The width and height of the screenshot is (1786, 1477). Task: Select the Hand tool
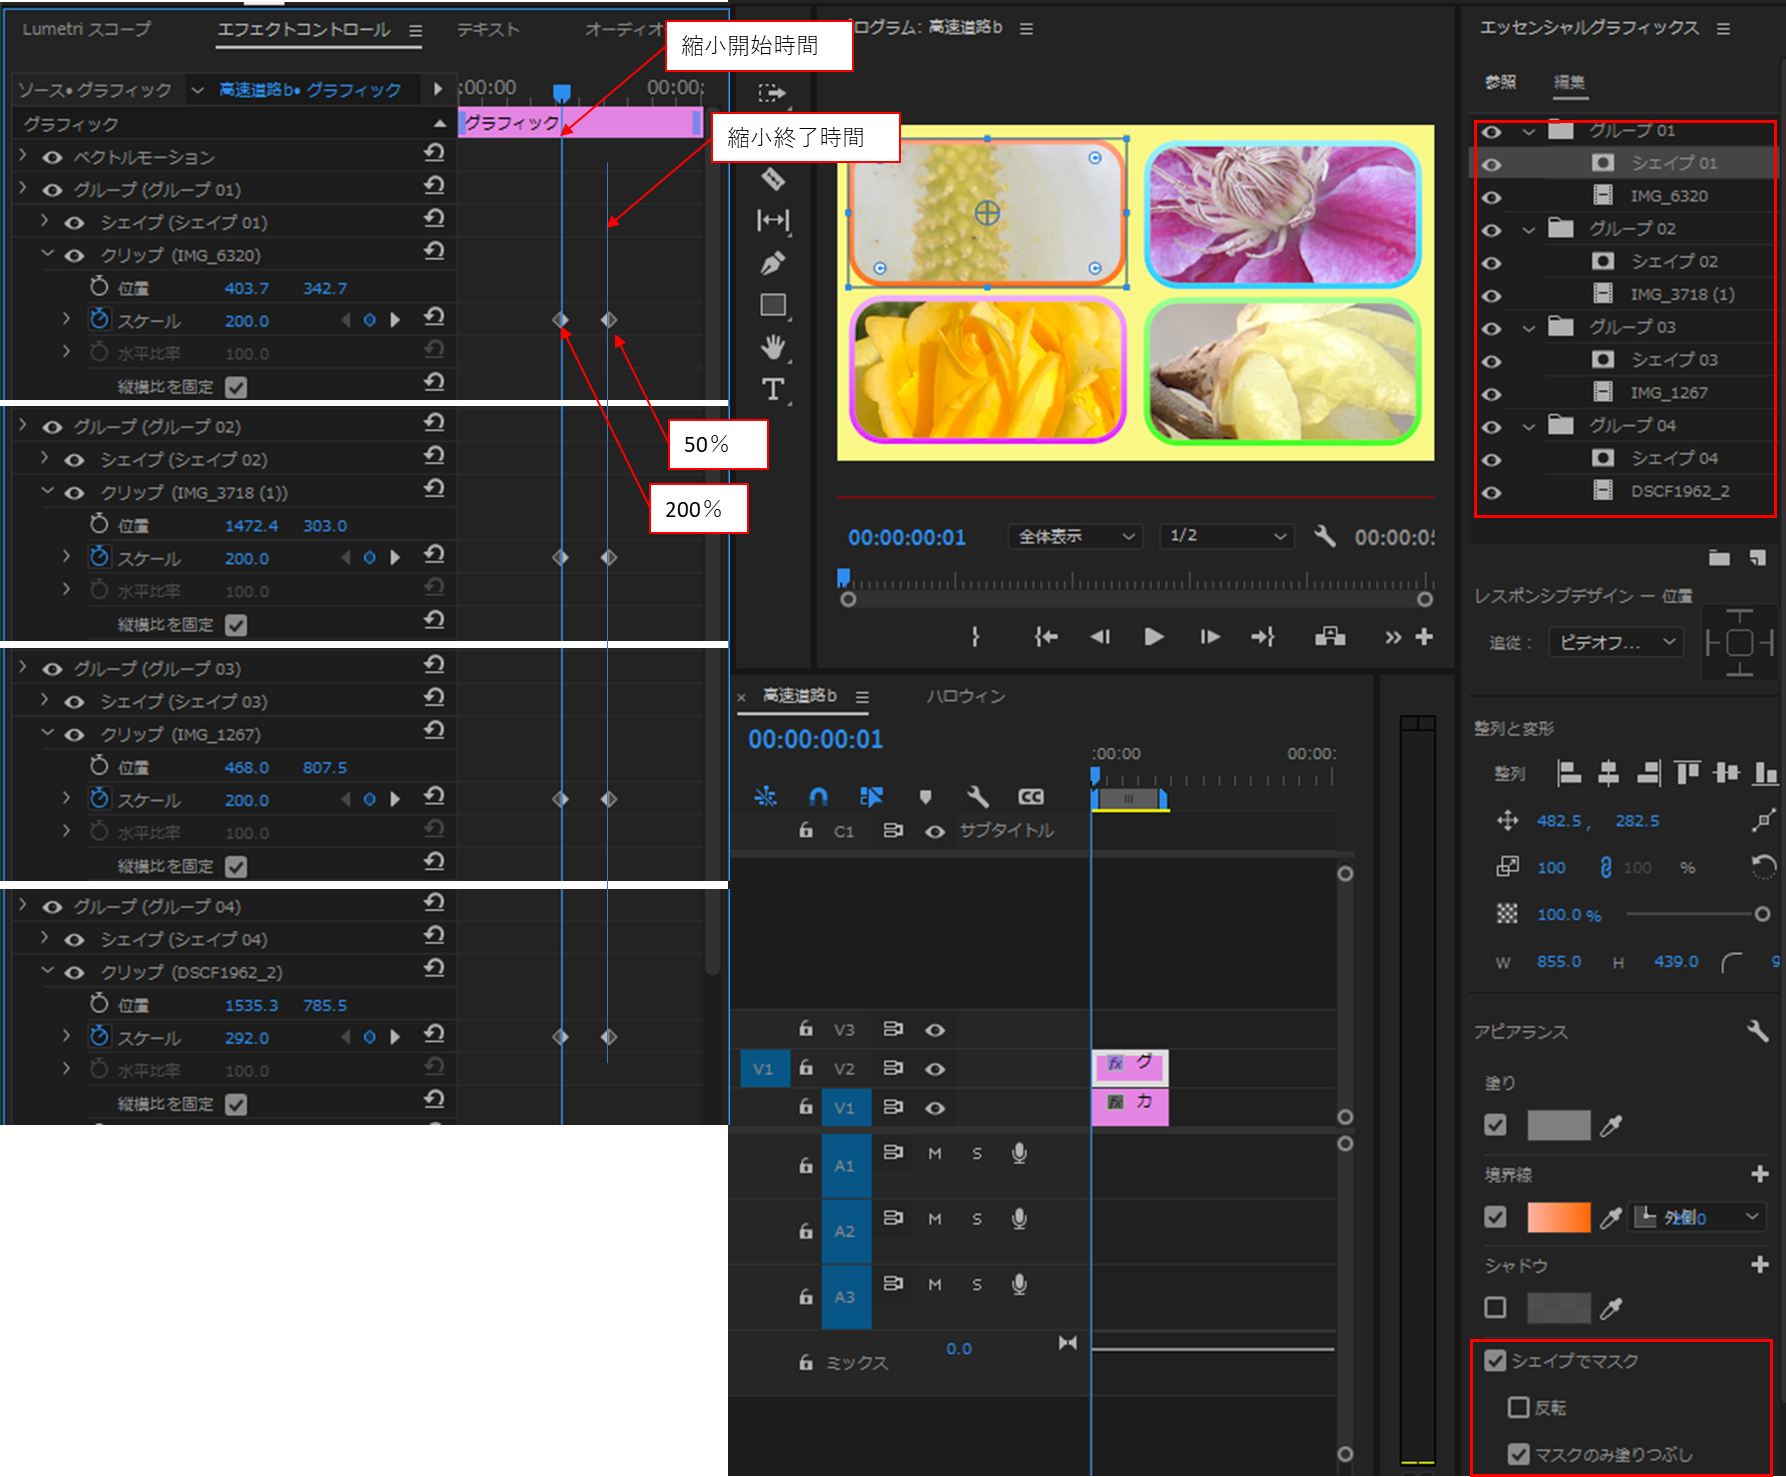coord(772,347)
